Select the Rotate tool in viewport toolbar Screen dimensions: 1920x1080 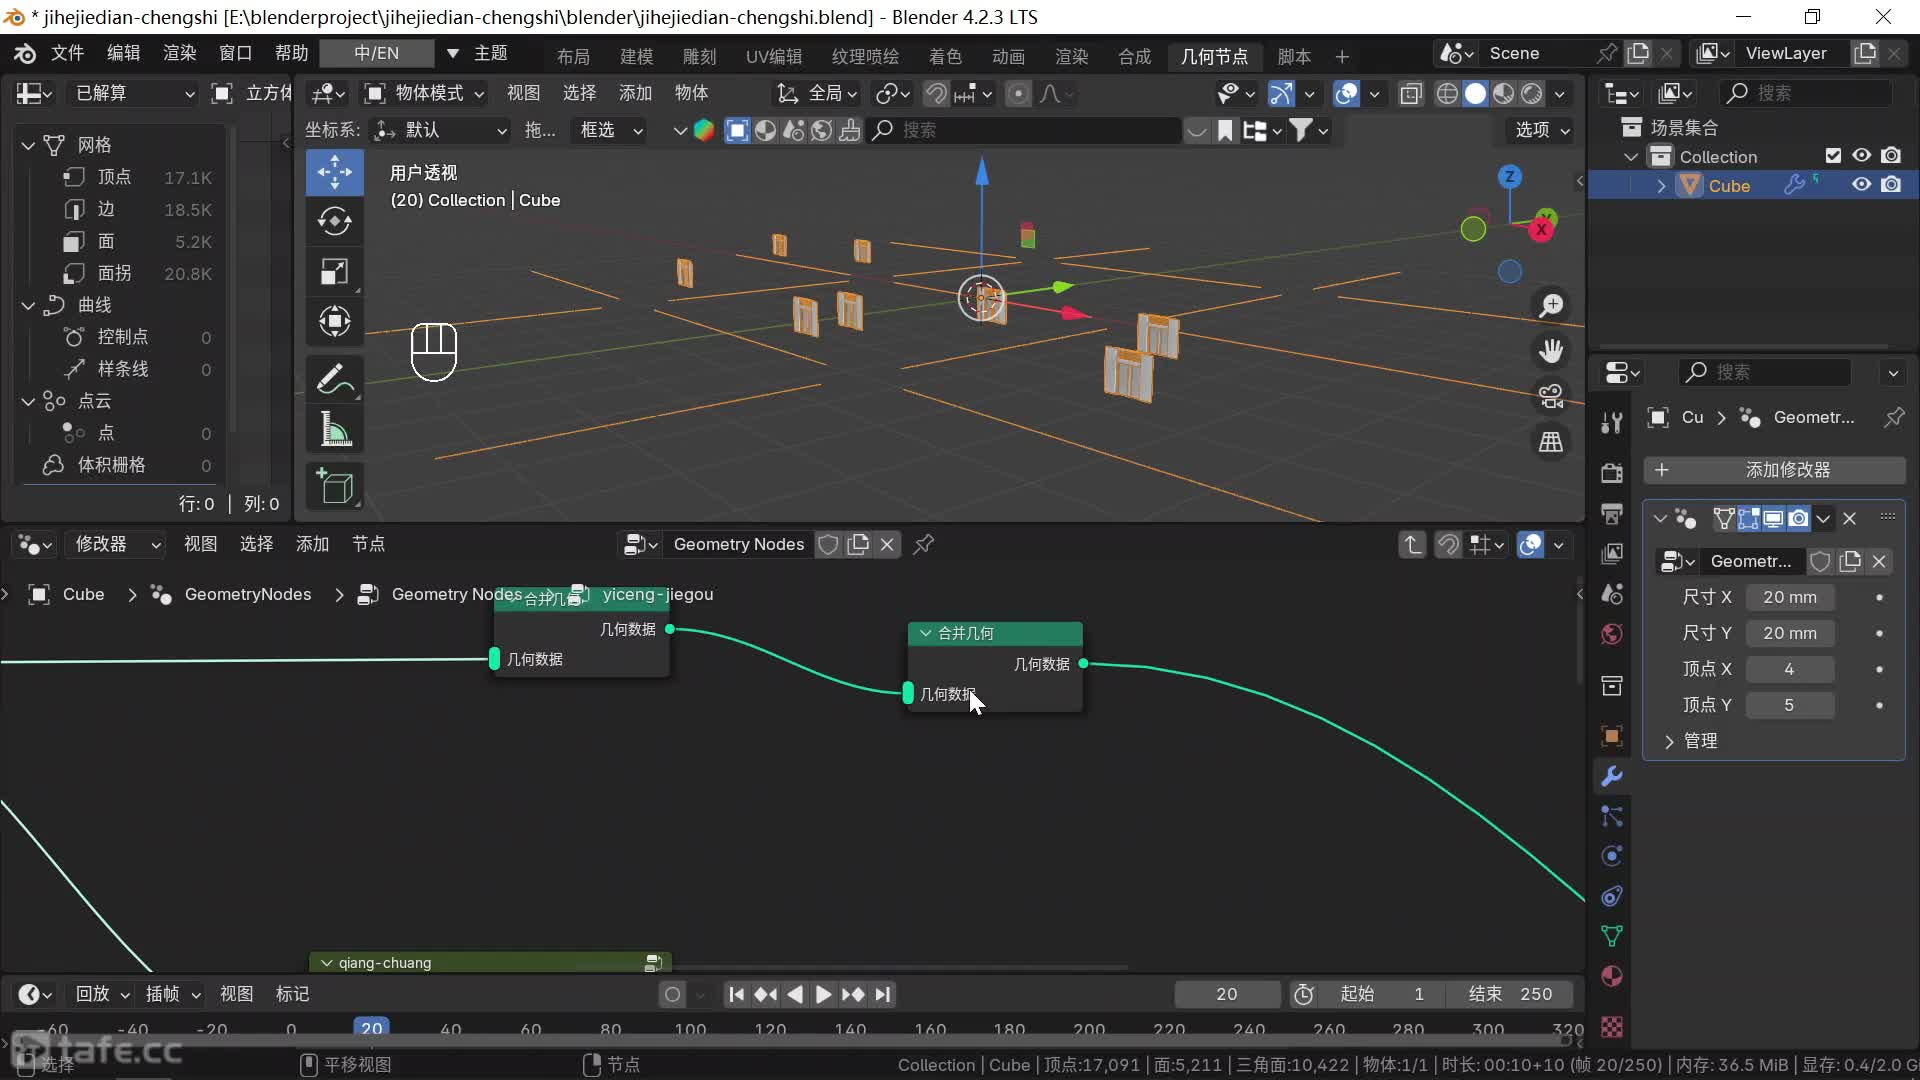(x=334, y=221)
